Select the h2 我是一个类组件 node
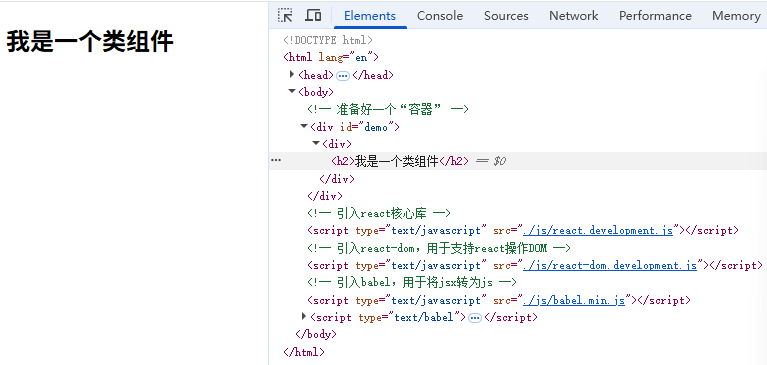This screenshot has height=365, width=767. (x=400, y=161)
